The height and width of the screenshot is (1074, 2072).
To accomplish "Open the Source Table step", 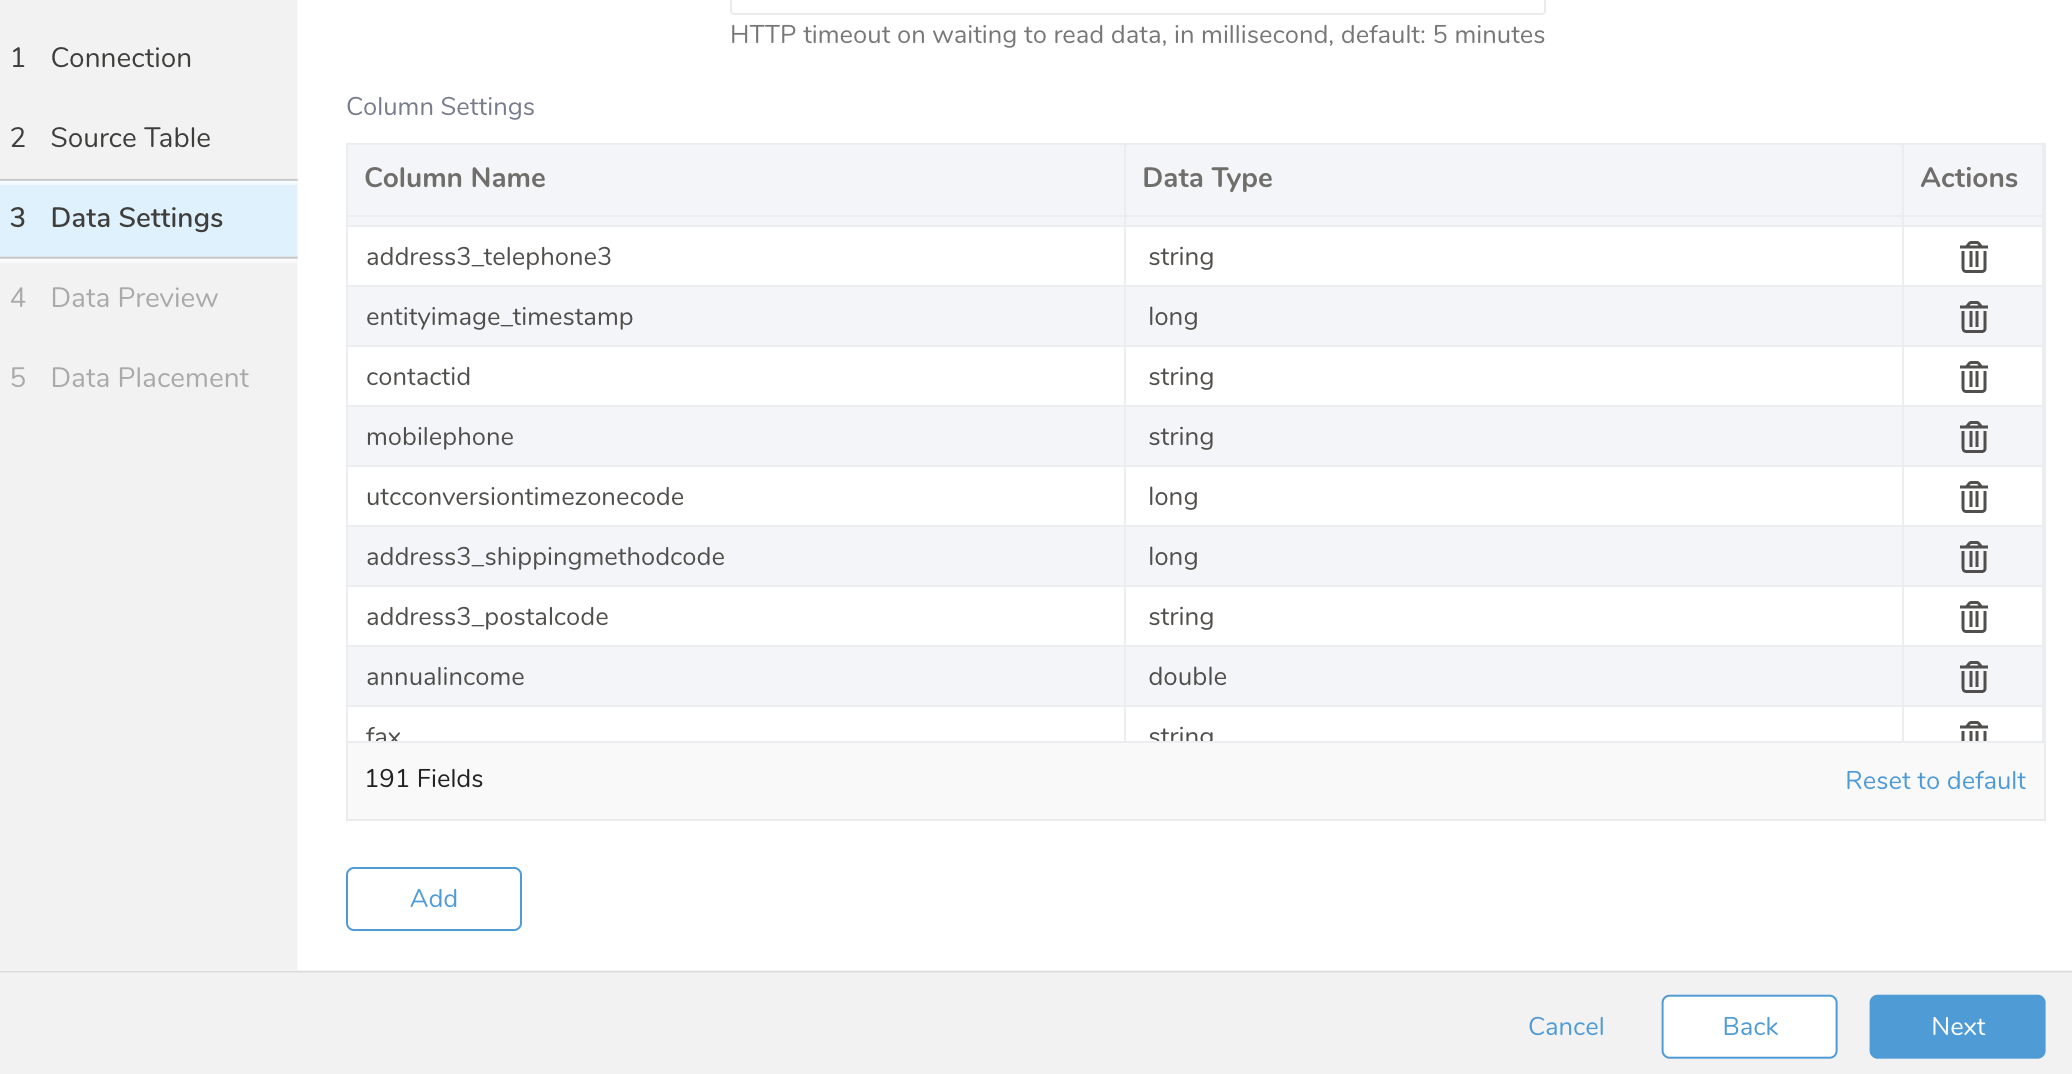I will click(130, 138).
